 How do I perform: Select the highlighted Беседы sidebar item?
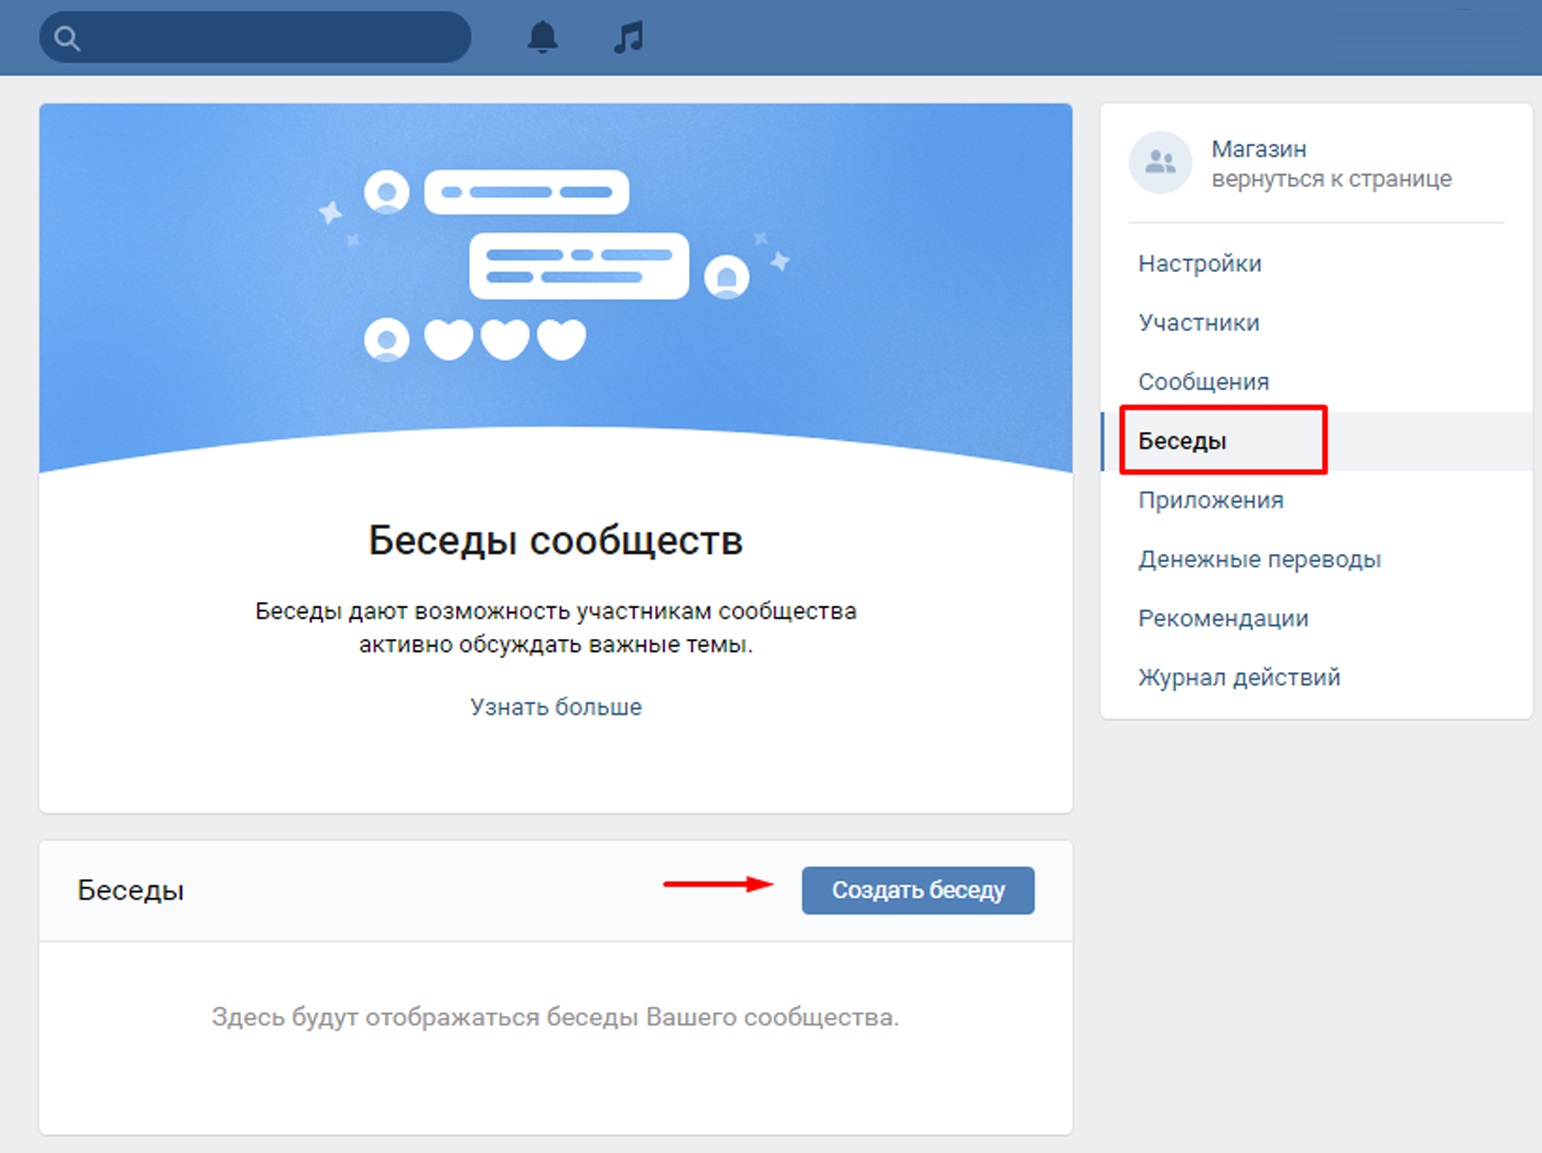(x=1182, y=441)
